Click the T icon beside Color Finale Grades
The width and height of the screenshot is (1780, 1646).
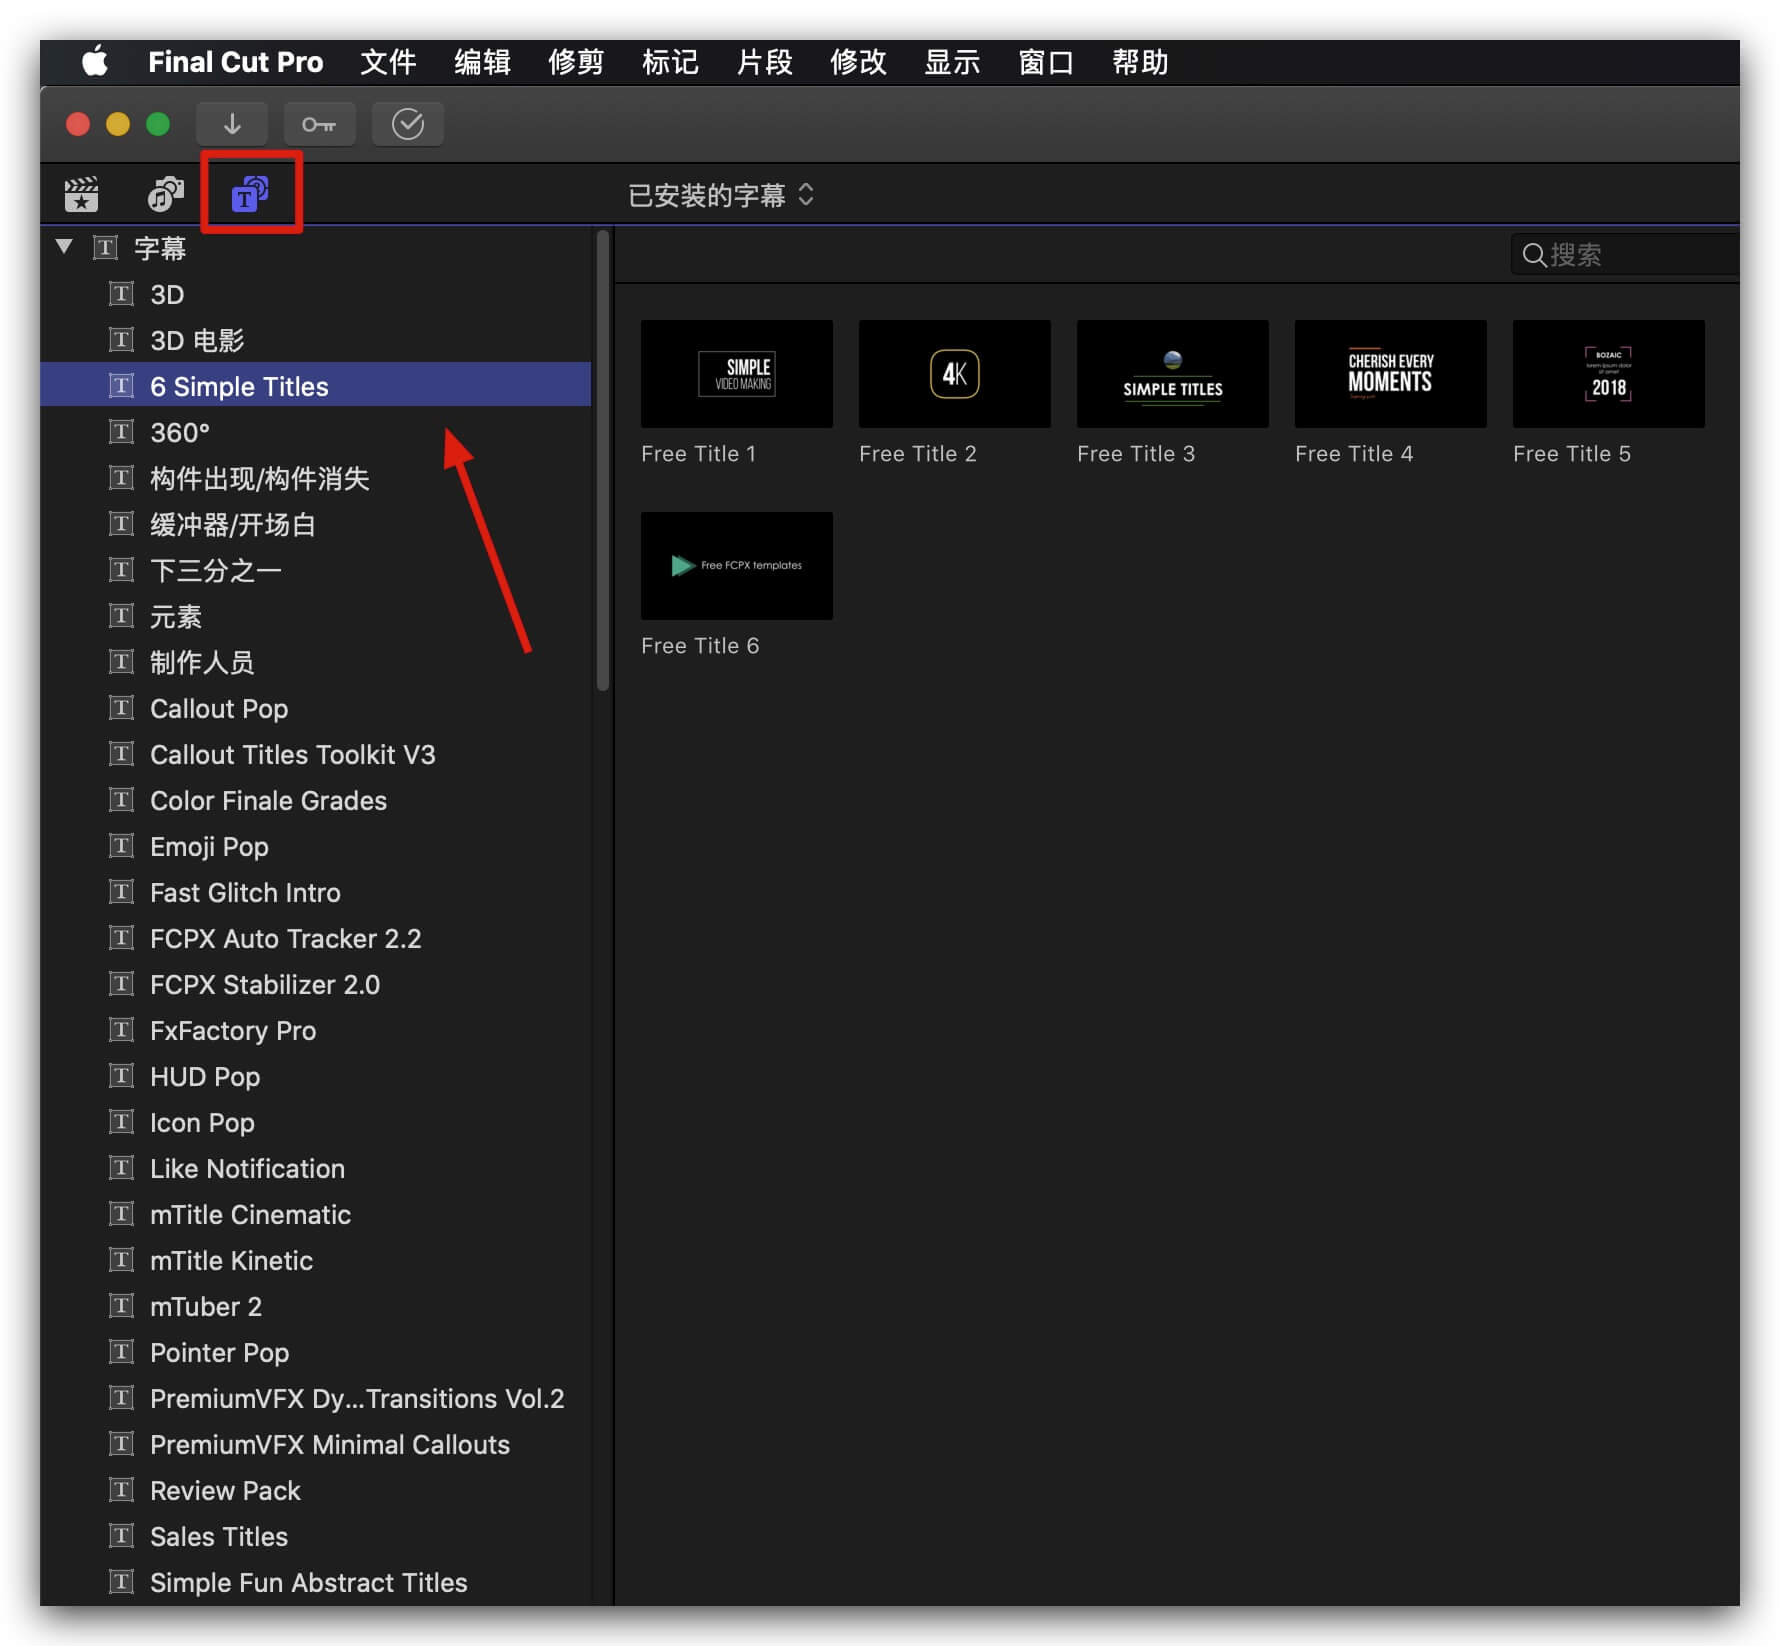[121, 800]
